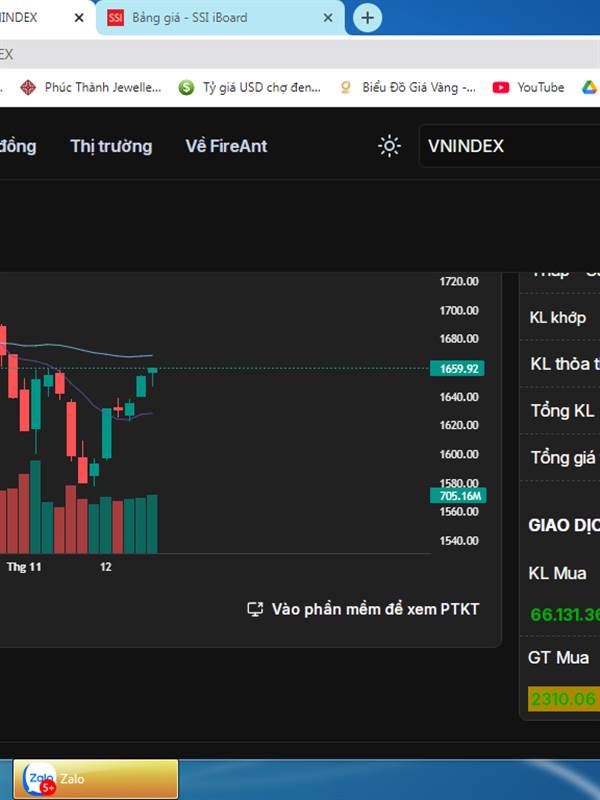This screenshot has height=800, width=600.
Task: Click Vào phần mềm để xem PTKT
Action: [x=375, y=609]
